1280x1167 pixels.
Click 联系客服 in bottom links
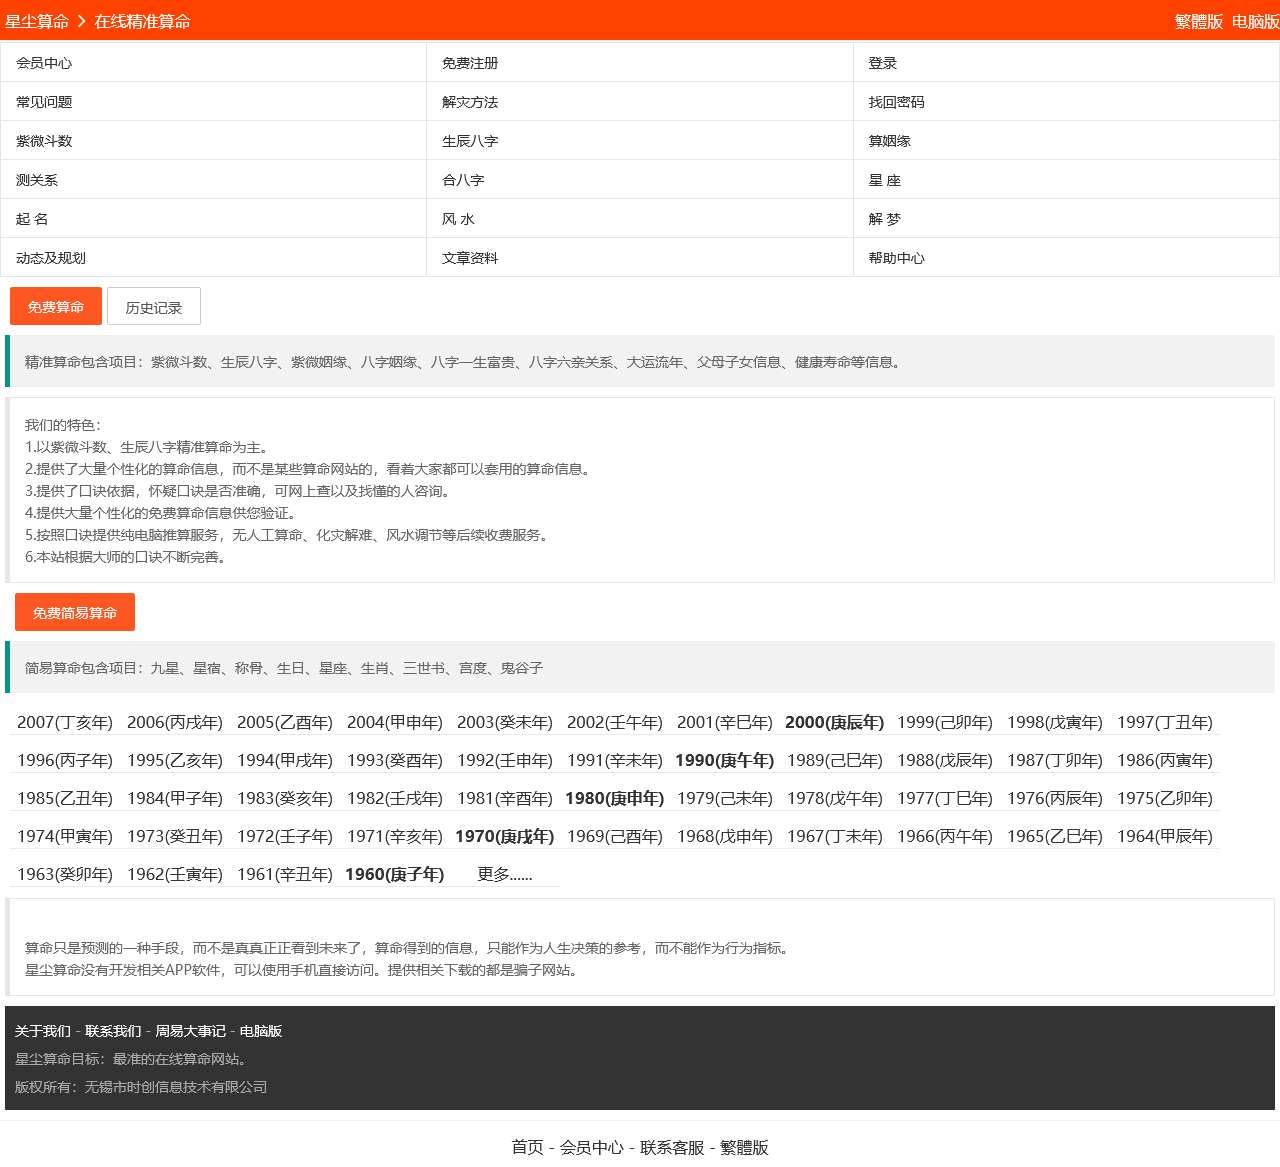[672, 1147]
